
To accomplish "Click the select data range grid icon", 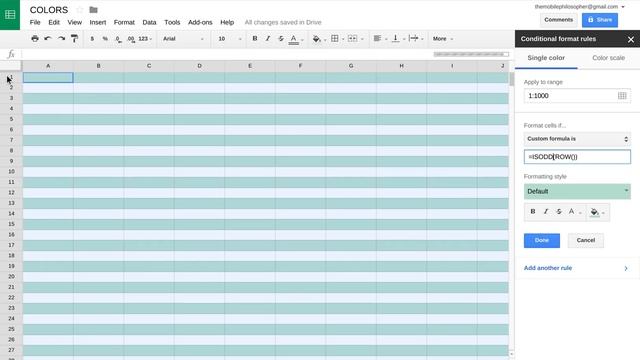I will 622,96.
